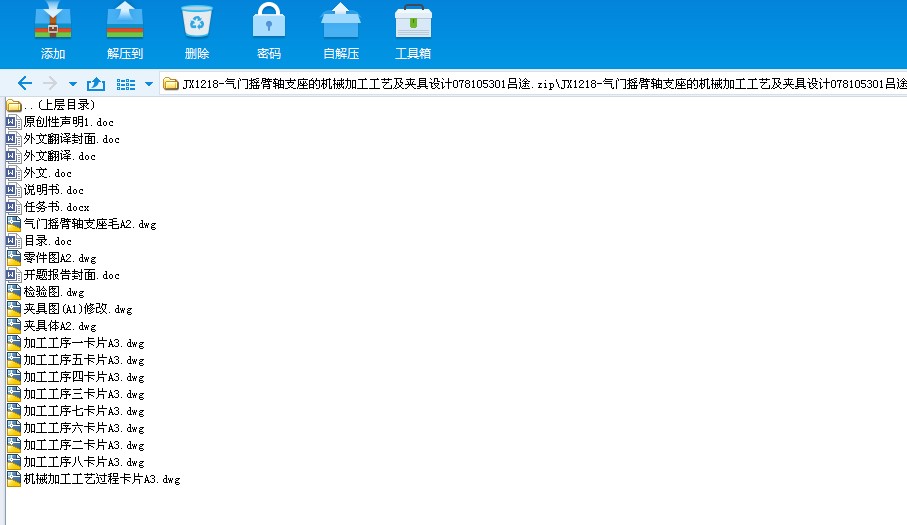Click the Word icon beside 任务书.docx
The height and width of the screenshot is (525, 907).
[x=14, y=207]
